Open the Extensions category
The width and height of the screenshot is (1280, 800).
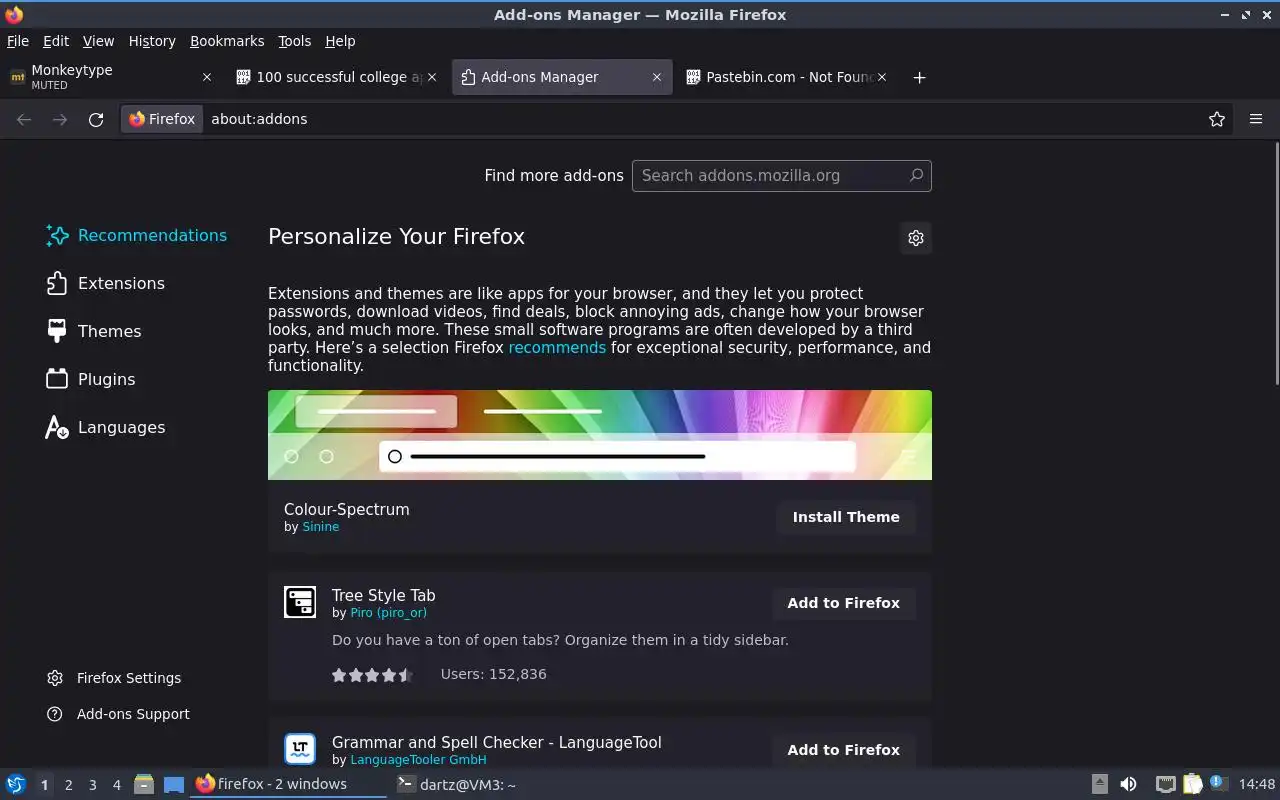[106, 283]
